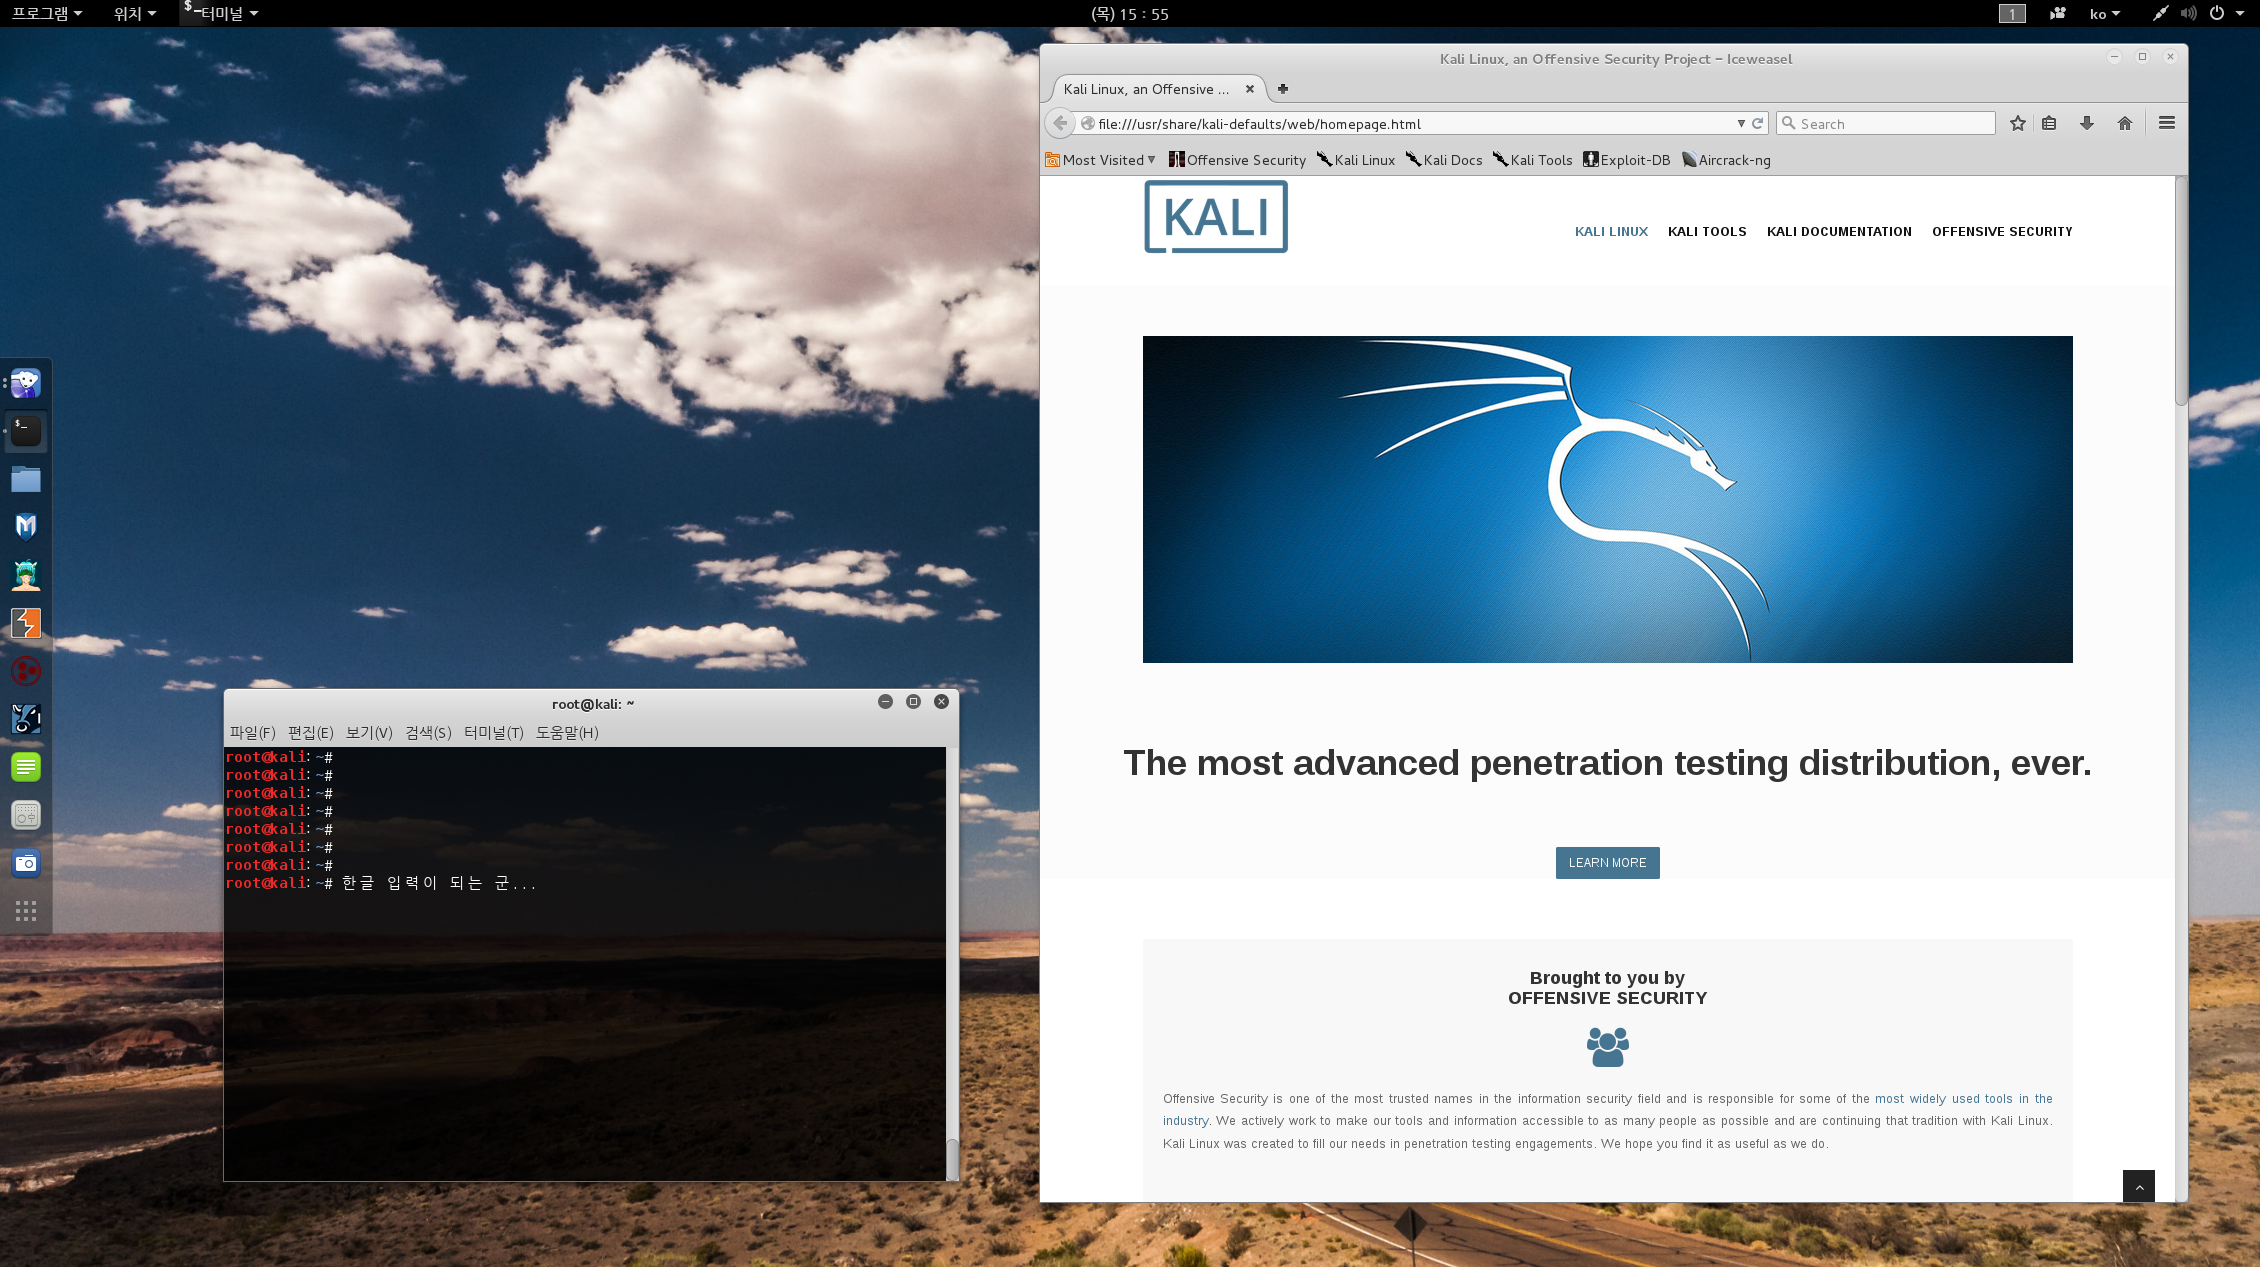Click the 터미널 menu item
This screenshot has height=1267, width=2260.
(219, 12)
